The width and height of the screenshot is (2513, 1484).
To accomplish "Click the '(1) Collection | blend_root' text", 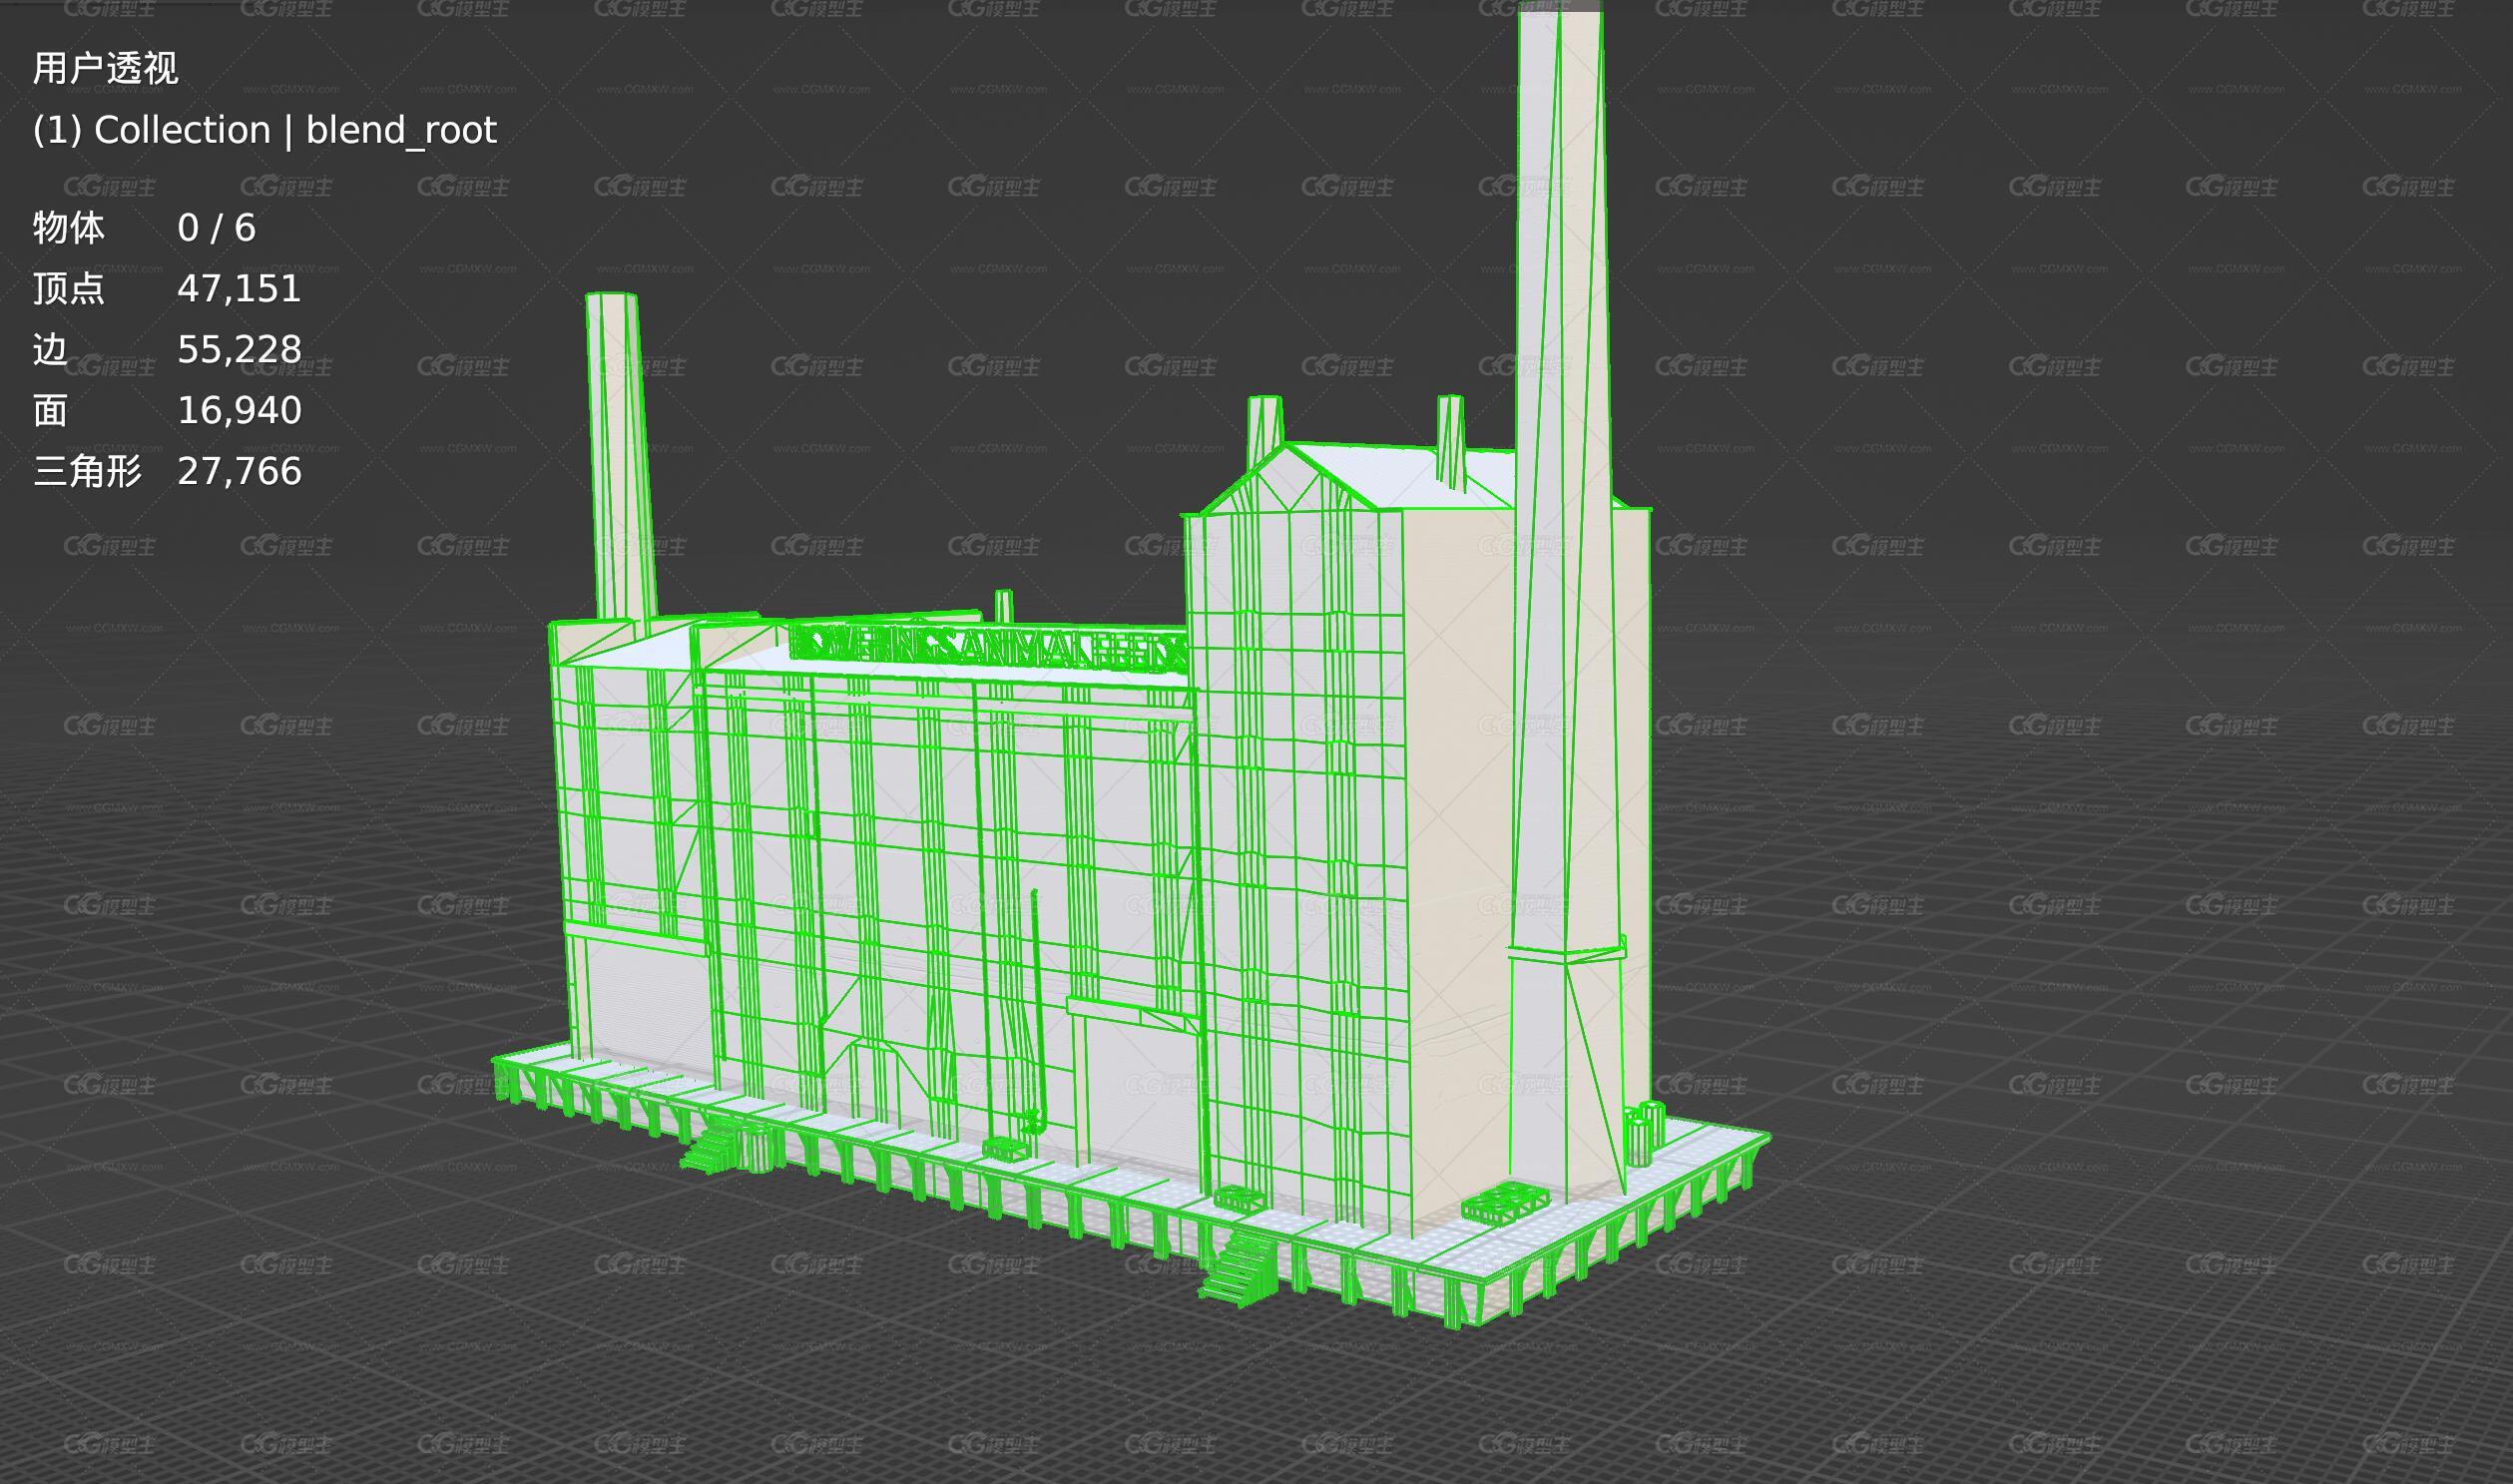I will (264, 130).
